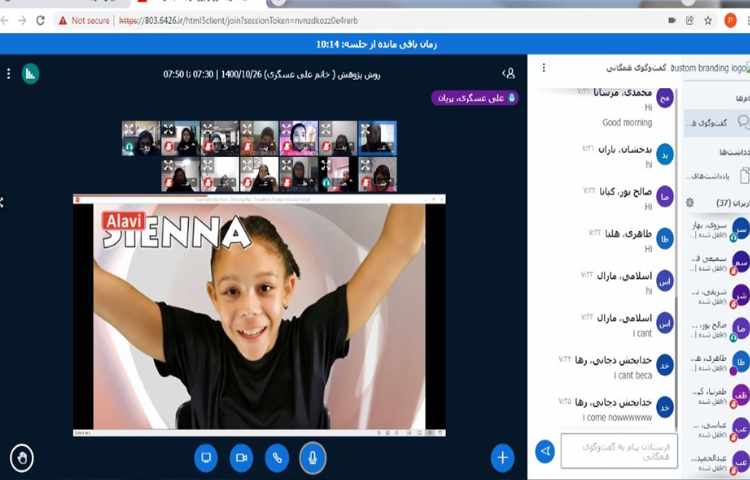Click the Not secure site warning
This screenshot has height=480, width=750.
[84, 19]
